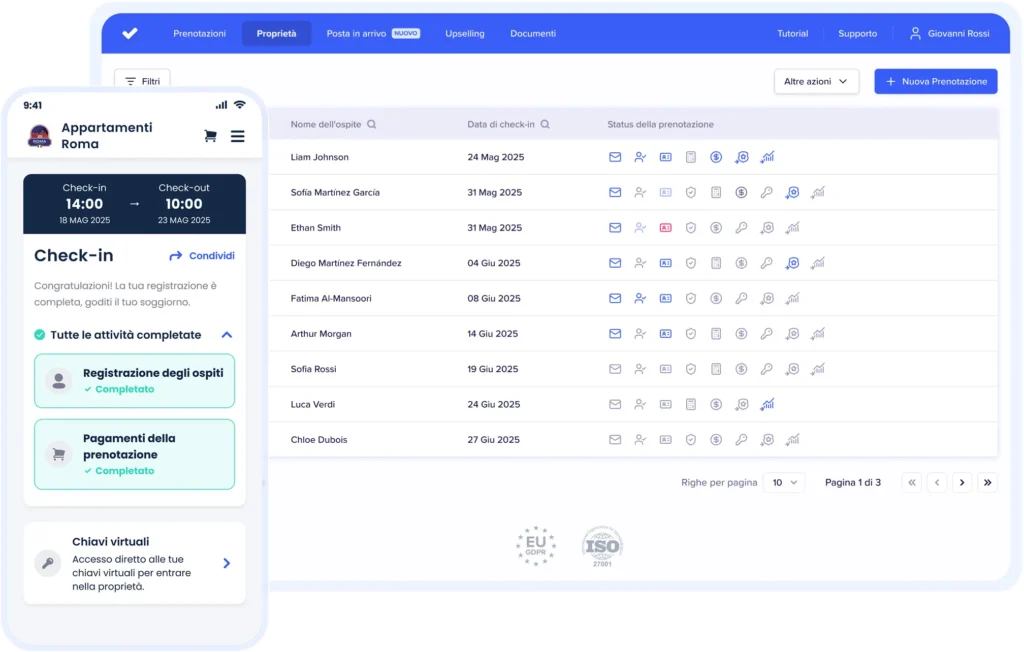Click the shield icon in Fatima Al-Mansoori's row

point(690,298)
